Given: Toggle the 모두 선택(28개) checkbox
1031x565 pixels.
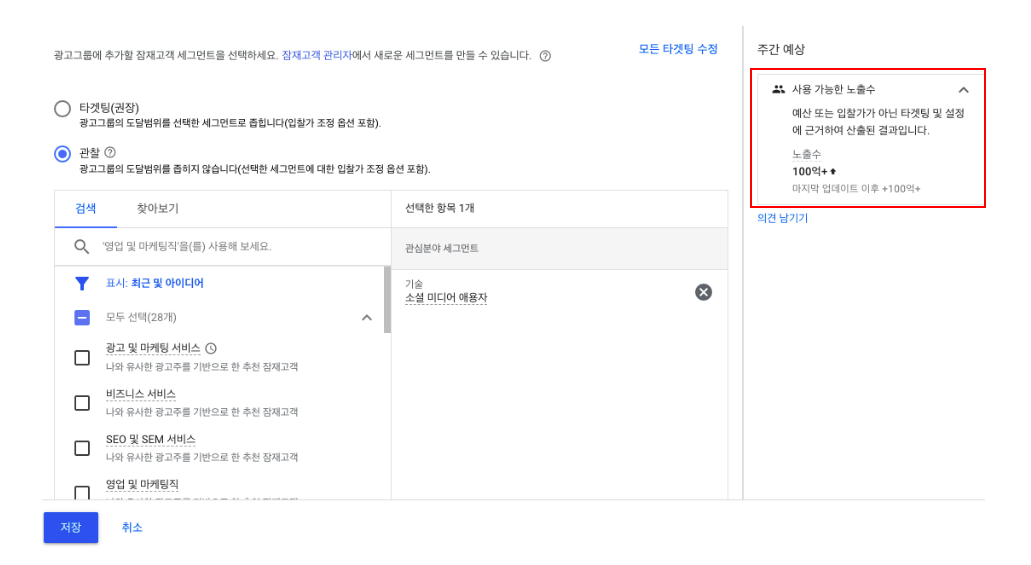Looking at the screenshot, I should 82,318.
